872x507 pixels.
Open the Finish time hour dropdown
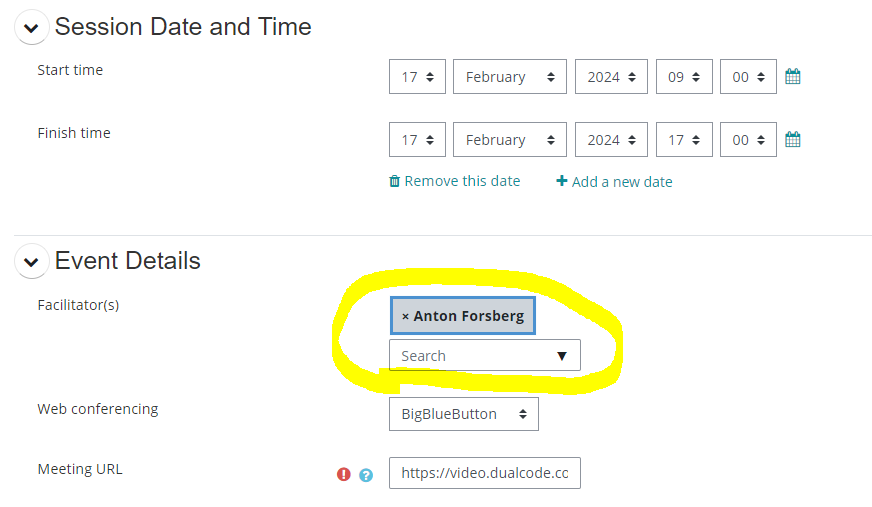coord(684,140)
